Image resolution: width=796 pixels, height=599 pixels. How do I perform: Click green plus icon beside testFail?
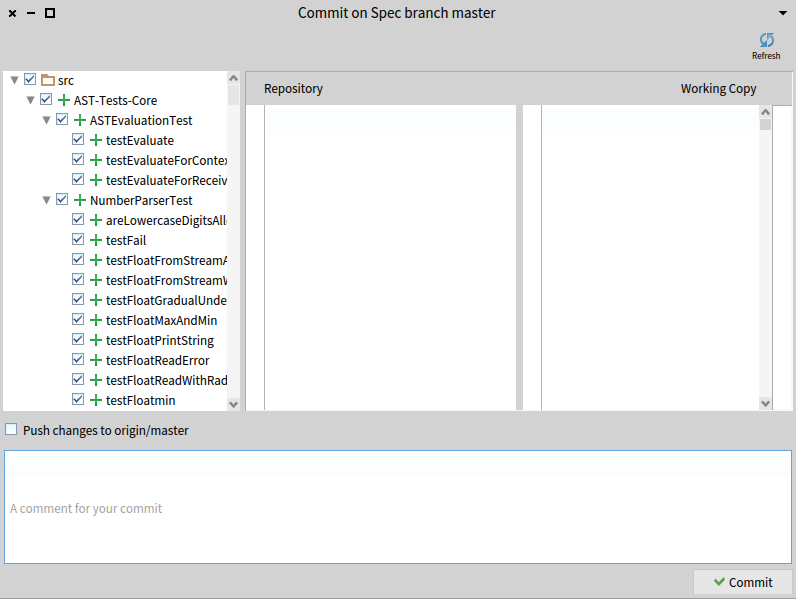tap(96, 240)
